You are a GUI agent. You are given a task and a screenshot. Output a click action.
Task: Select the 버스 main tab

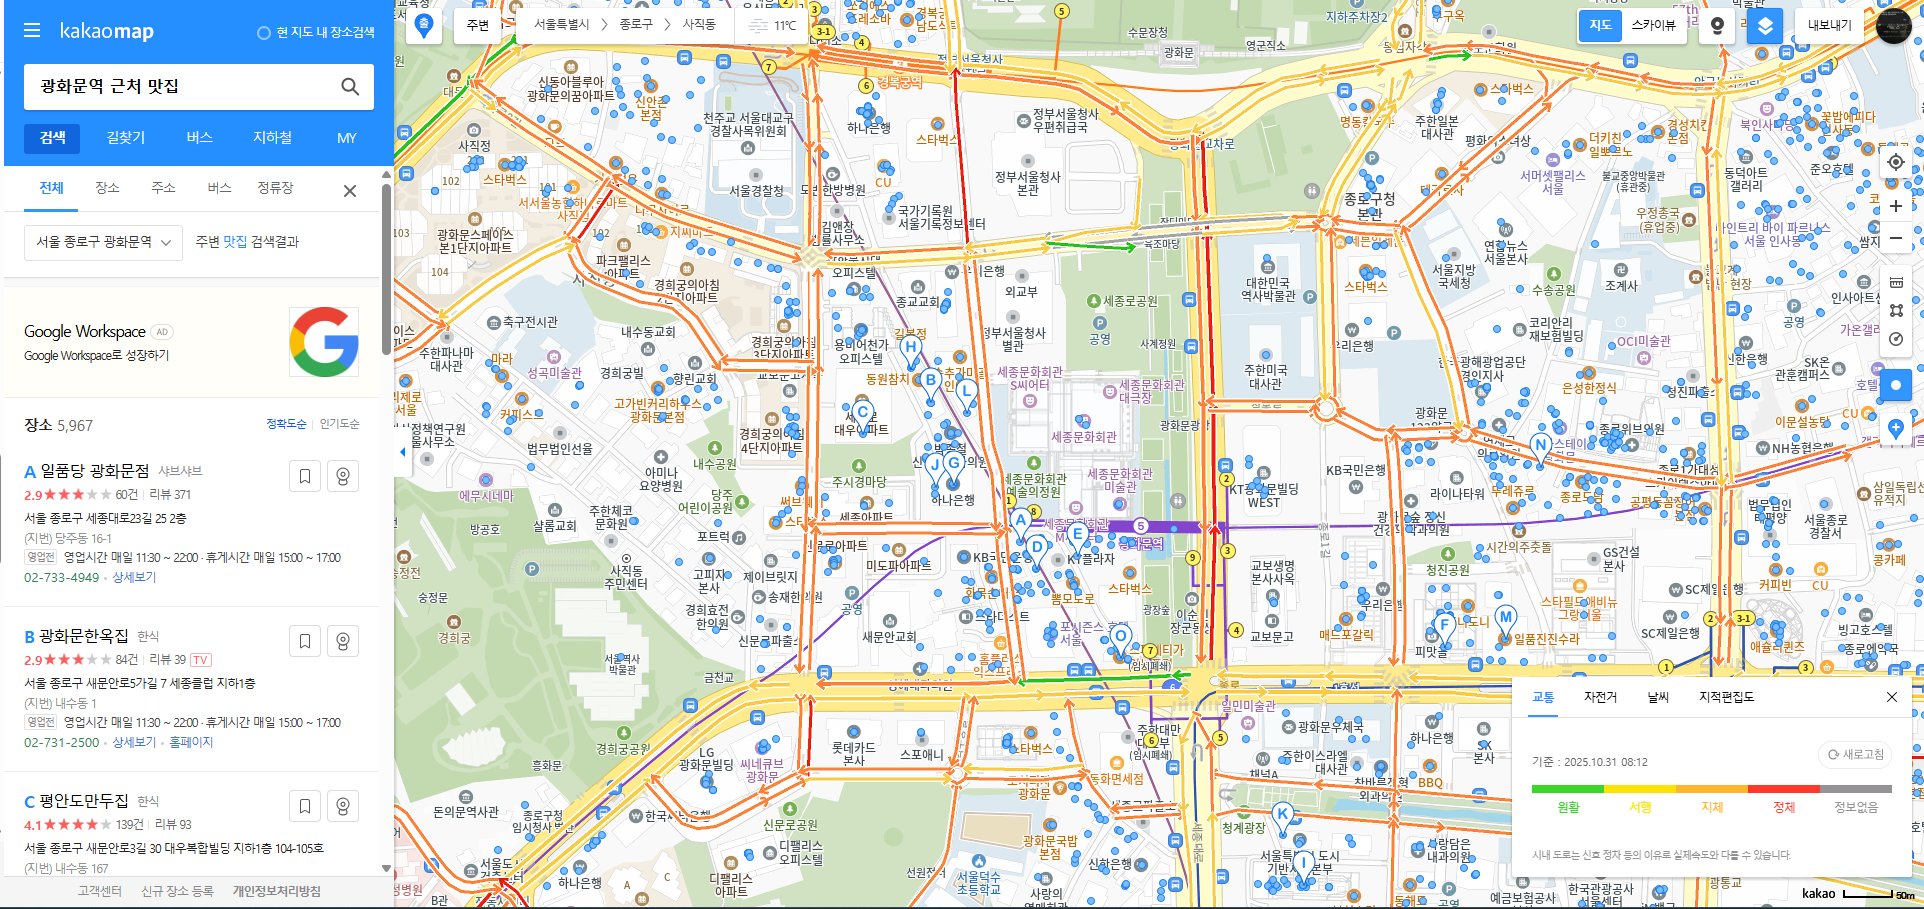pos(199,137)
